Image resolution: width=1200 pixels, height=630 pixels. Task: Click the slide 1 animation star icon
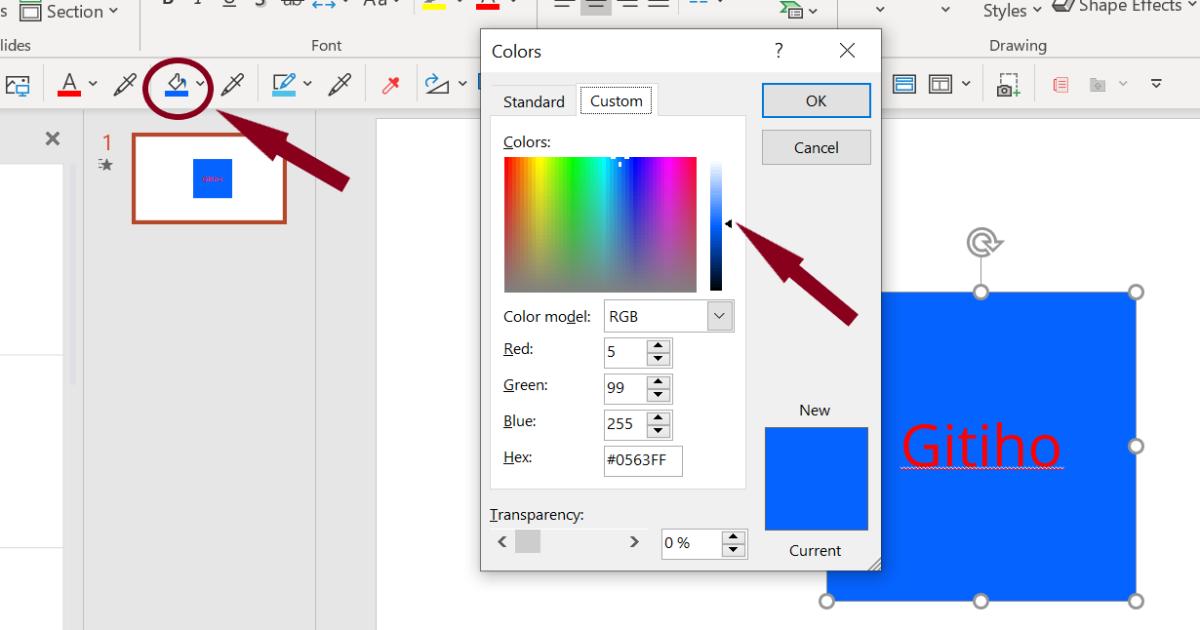point(105,165)
